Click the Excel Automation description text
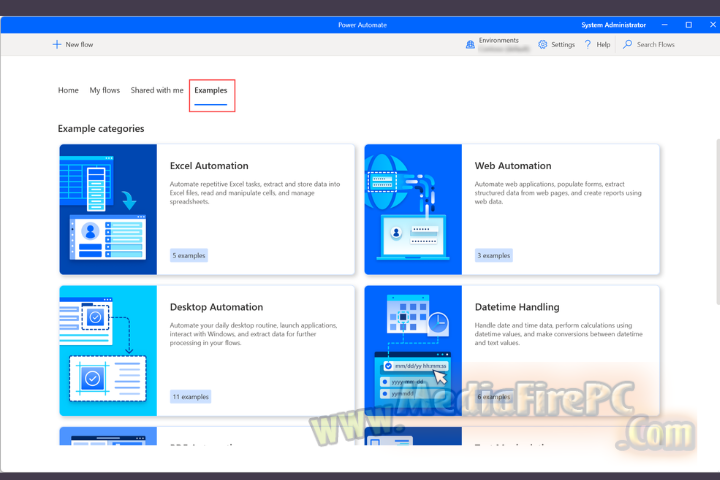 pos(255,193)
